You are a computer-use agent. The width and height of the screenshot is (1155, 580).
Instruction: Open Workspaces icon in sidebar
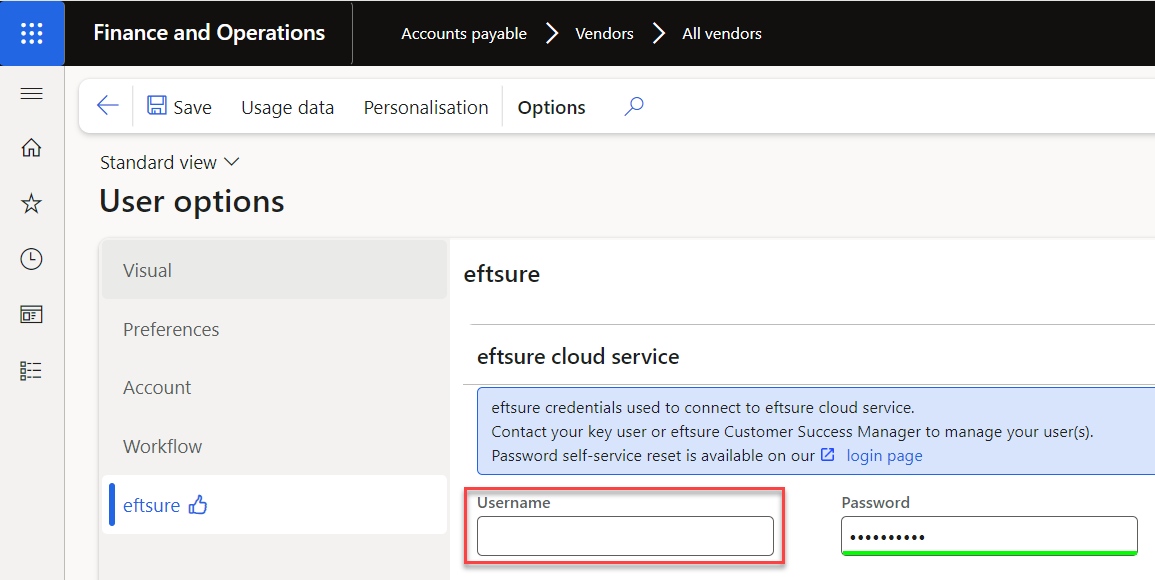32,315
